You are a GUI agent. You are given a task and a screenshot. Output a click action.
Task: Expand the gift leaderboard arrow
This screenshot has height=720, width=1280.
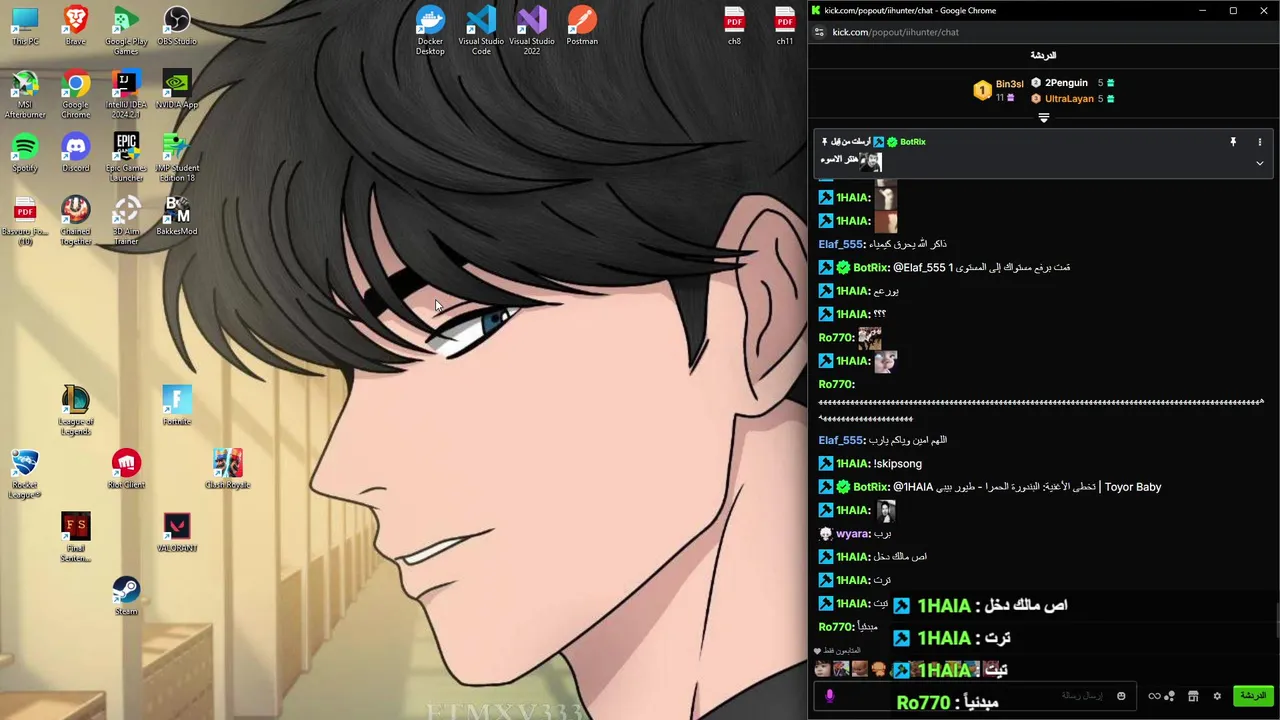(1043, 118)
